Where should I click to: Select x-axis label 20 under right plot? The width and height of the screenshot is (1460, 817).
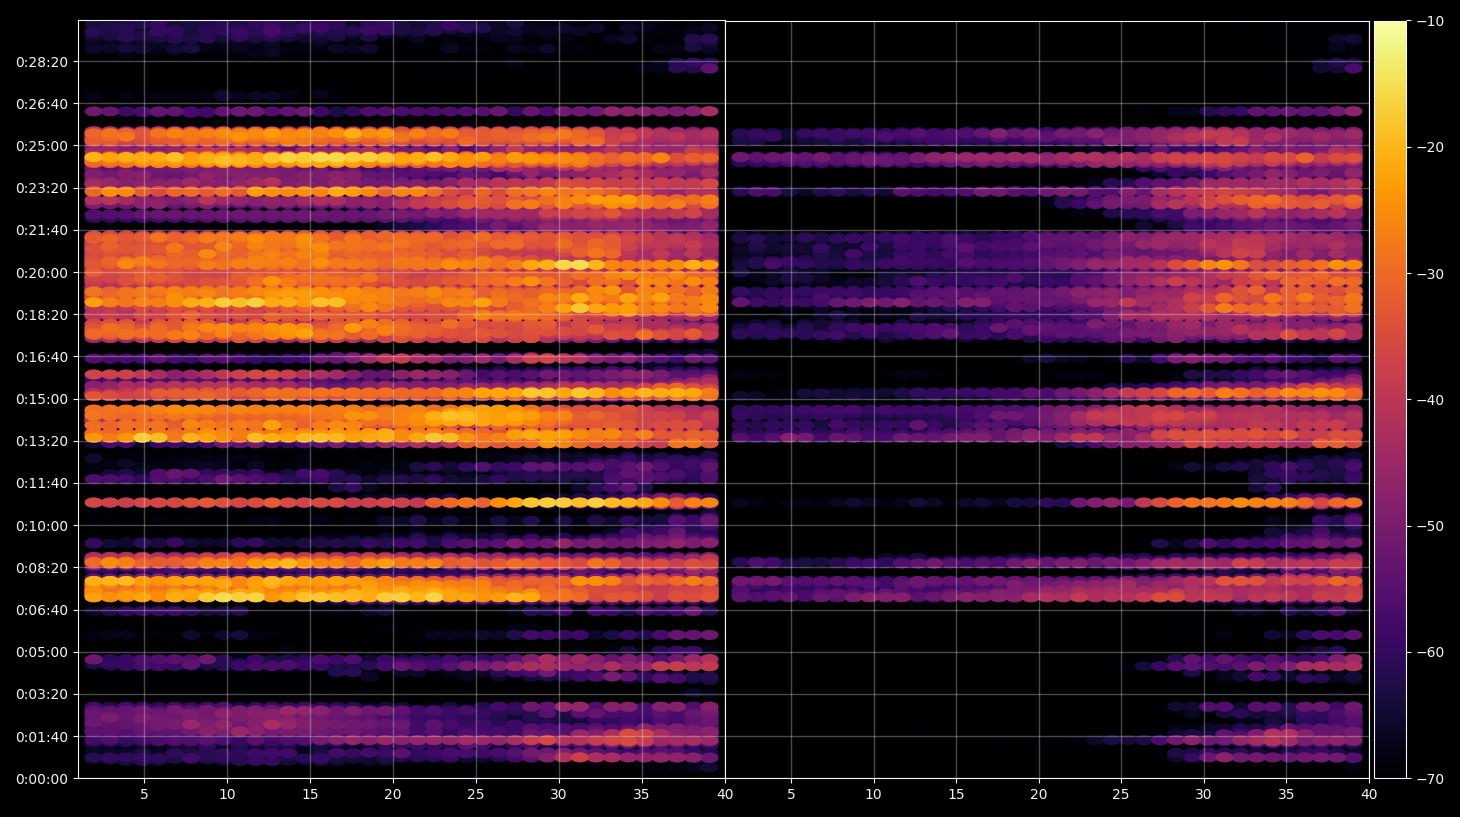1039,795
